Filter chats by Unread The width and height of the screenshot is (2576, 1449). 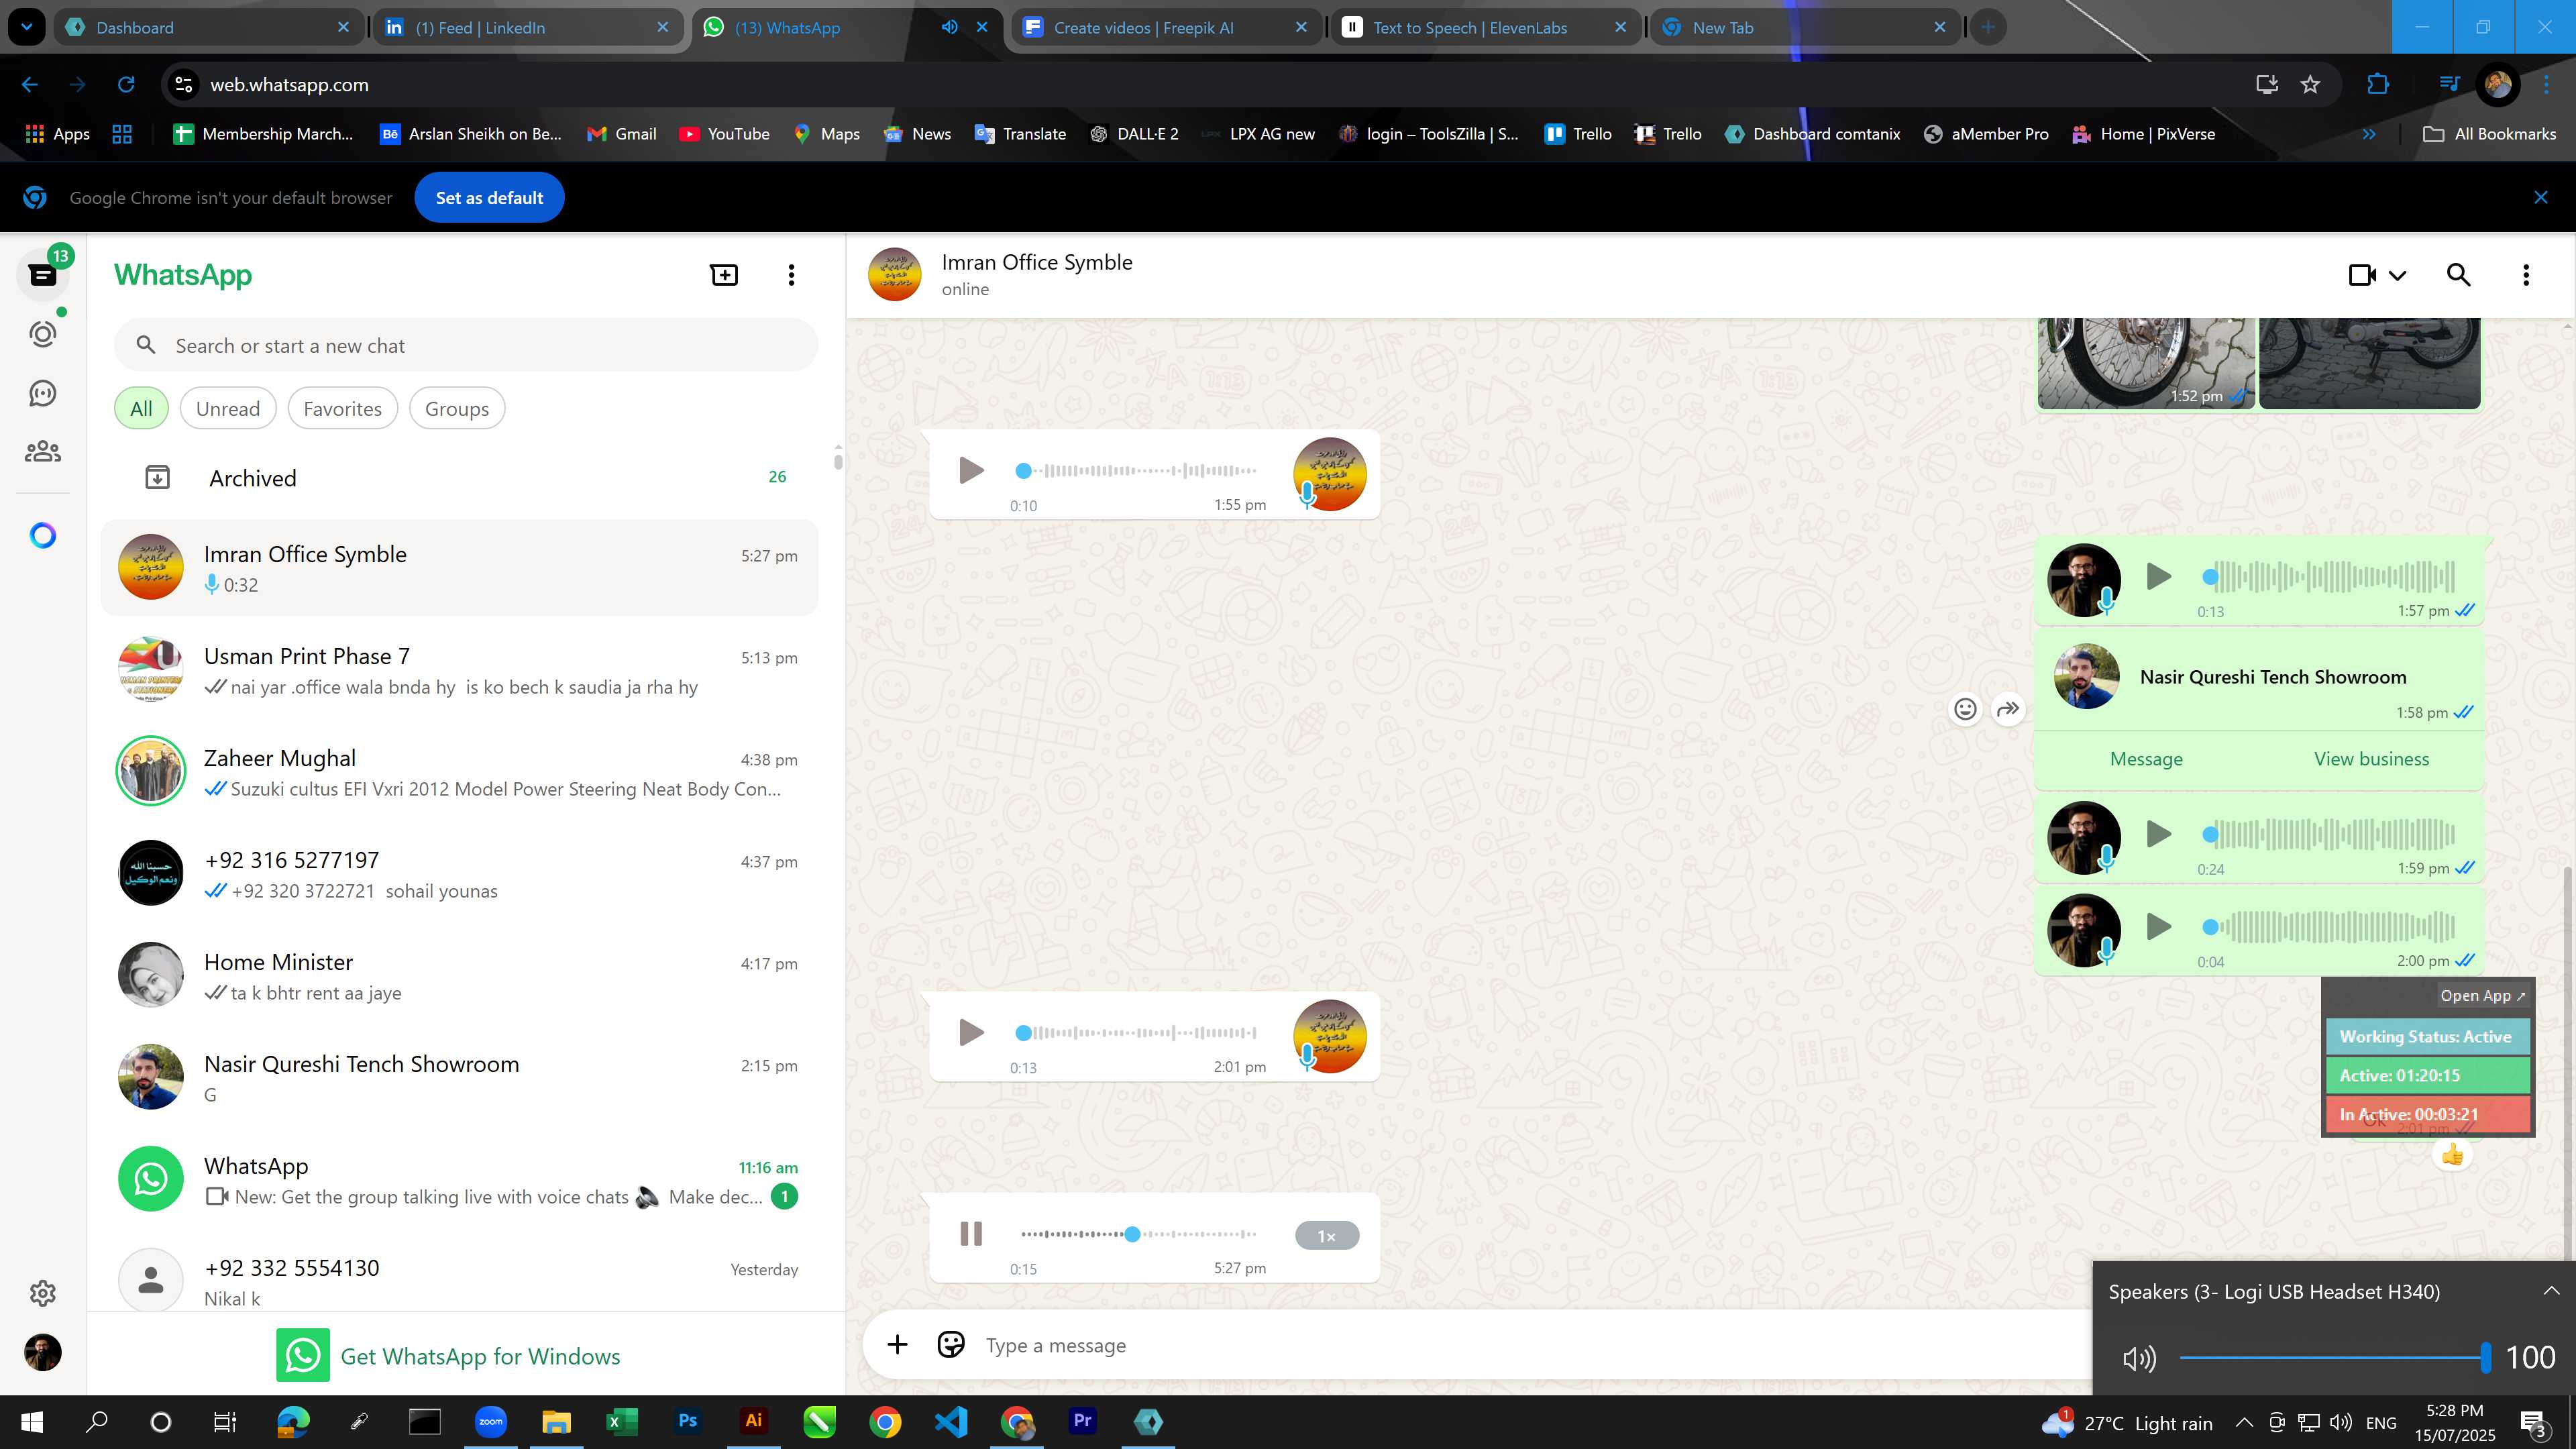(228, 408)
